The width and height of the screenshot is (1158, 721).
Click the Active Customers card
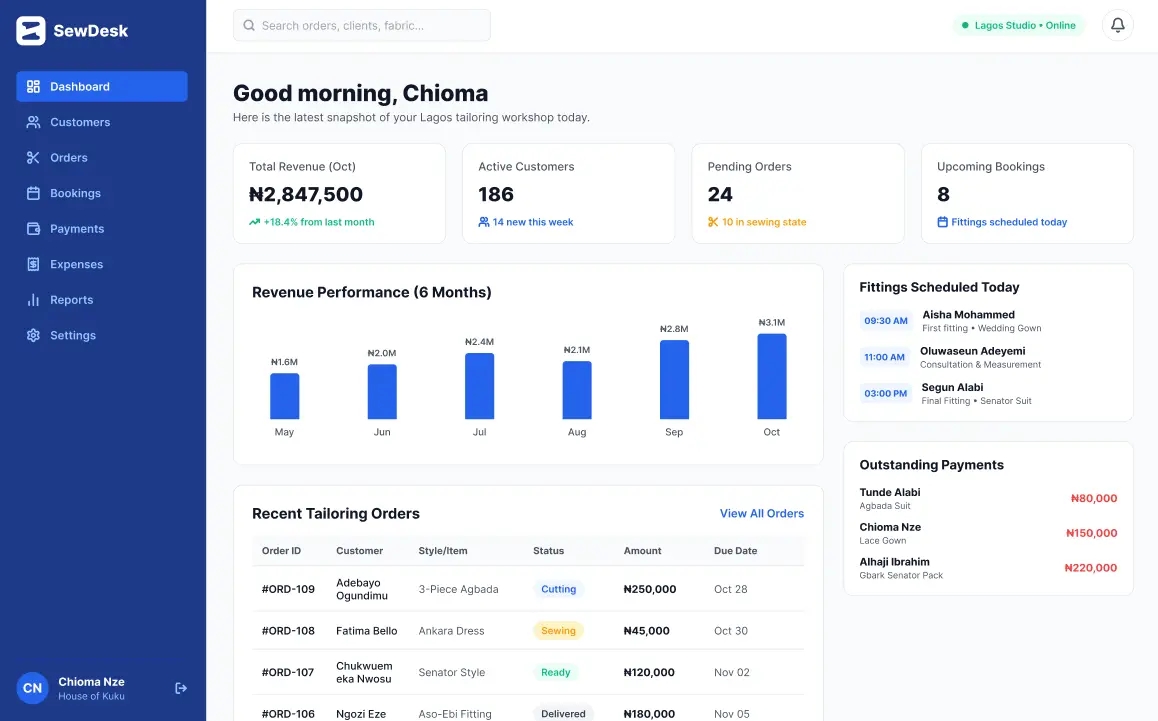569,194
